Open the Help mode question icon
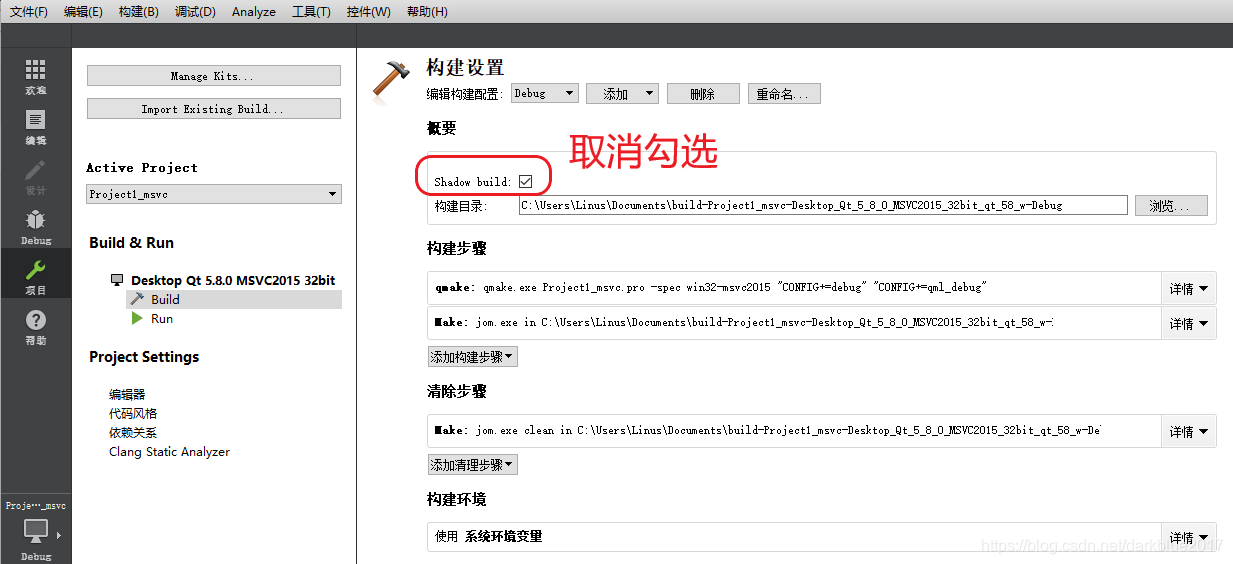1233x564 pixels. (x=36, y=320)
